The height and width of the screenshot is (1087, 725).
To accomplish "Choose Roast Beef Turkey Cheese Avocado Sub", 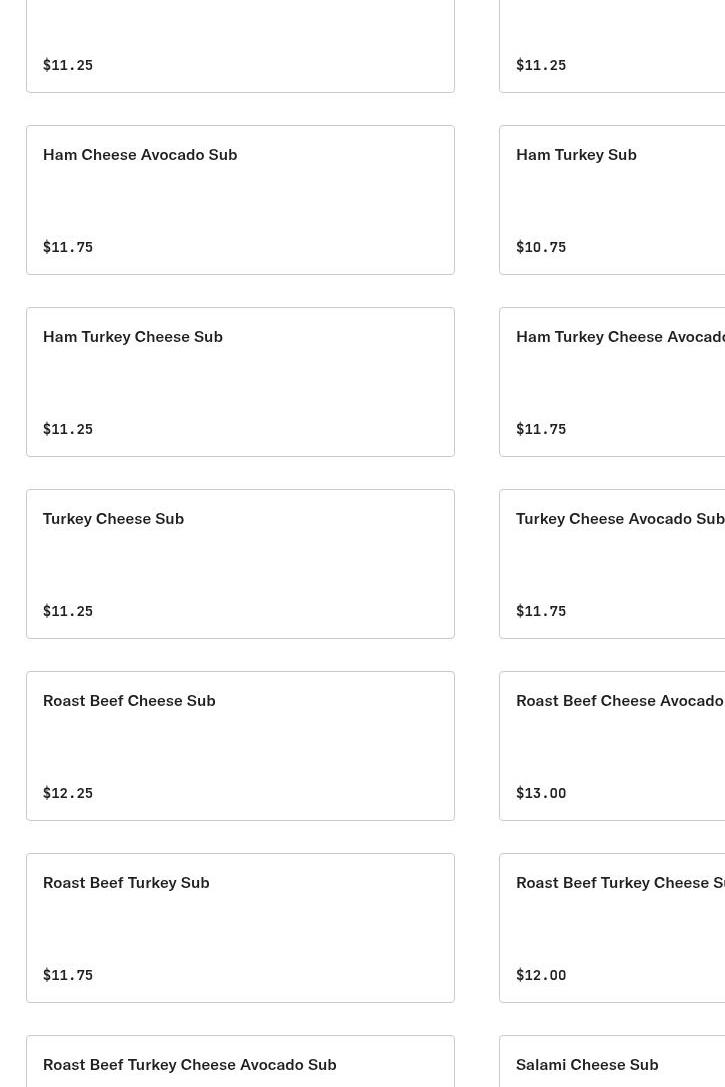I will click(x=189, y=1064).
